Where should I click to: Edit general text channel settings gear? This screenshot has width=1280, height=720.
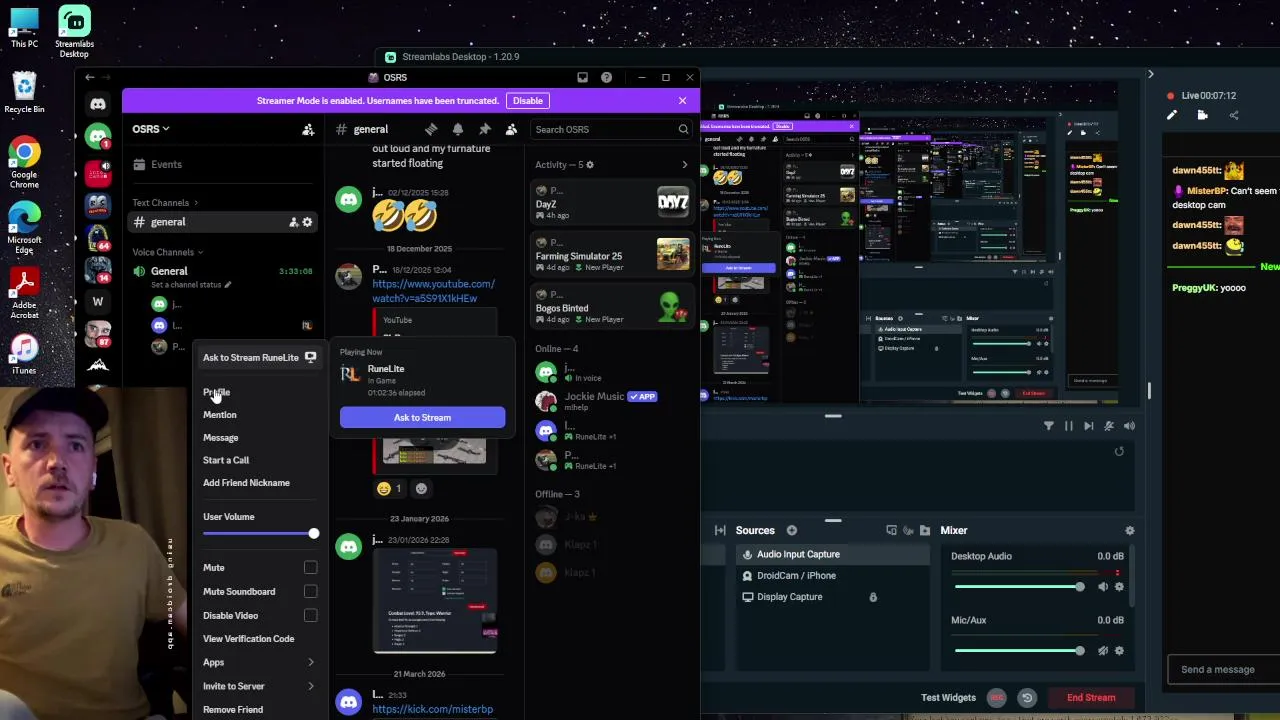[307, 222]
